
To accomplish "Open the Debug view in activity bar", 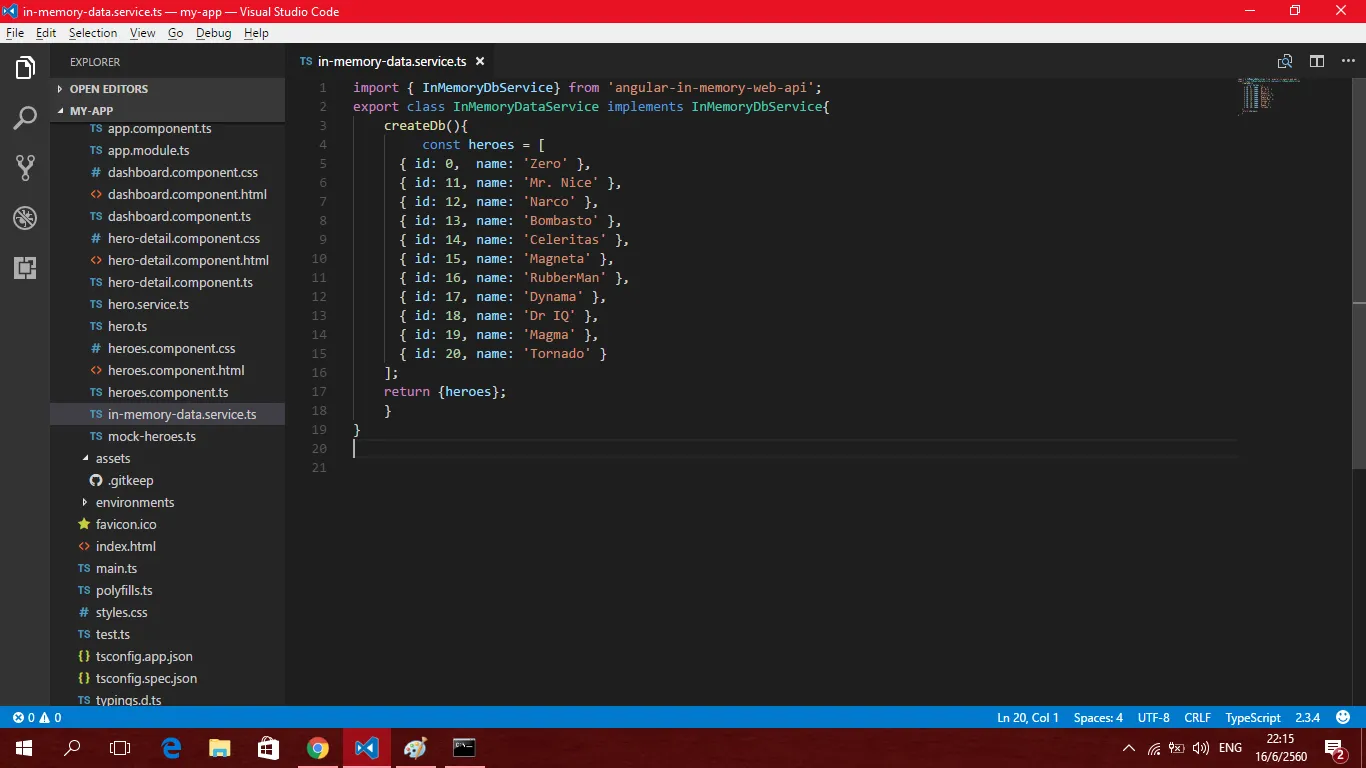I will [25, 218].
